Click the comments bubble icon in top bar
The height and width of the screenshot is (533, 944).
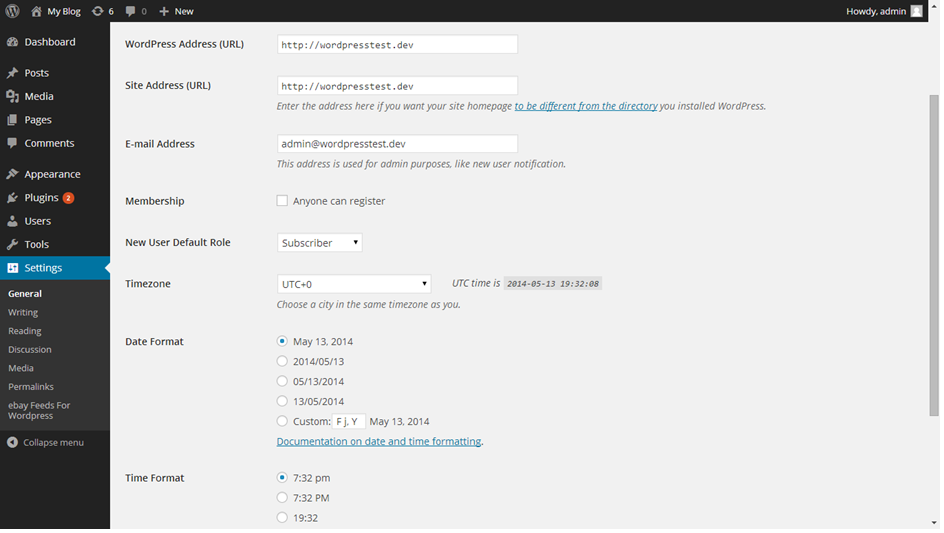pyautogui.click(x=131, y=11)
